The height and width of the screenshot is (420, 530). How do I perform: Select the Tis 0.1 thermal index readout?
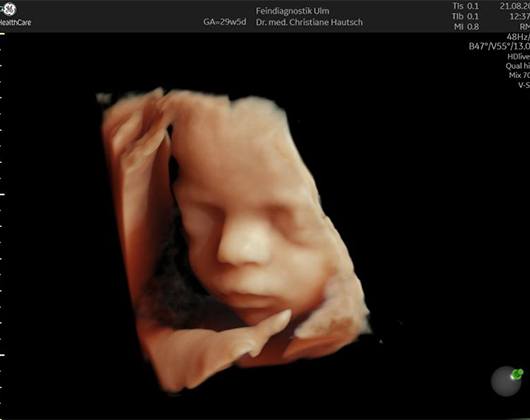465,6
